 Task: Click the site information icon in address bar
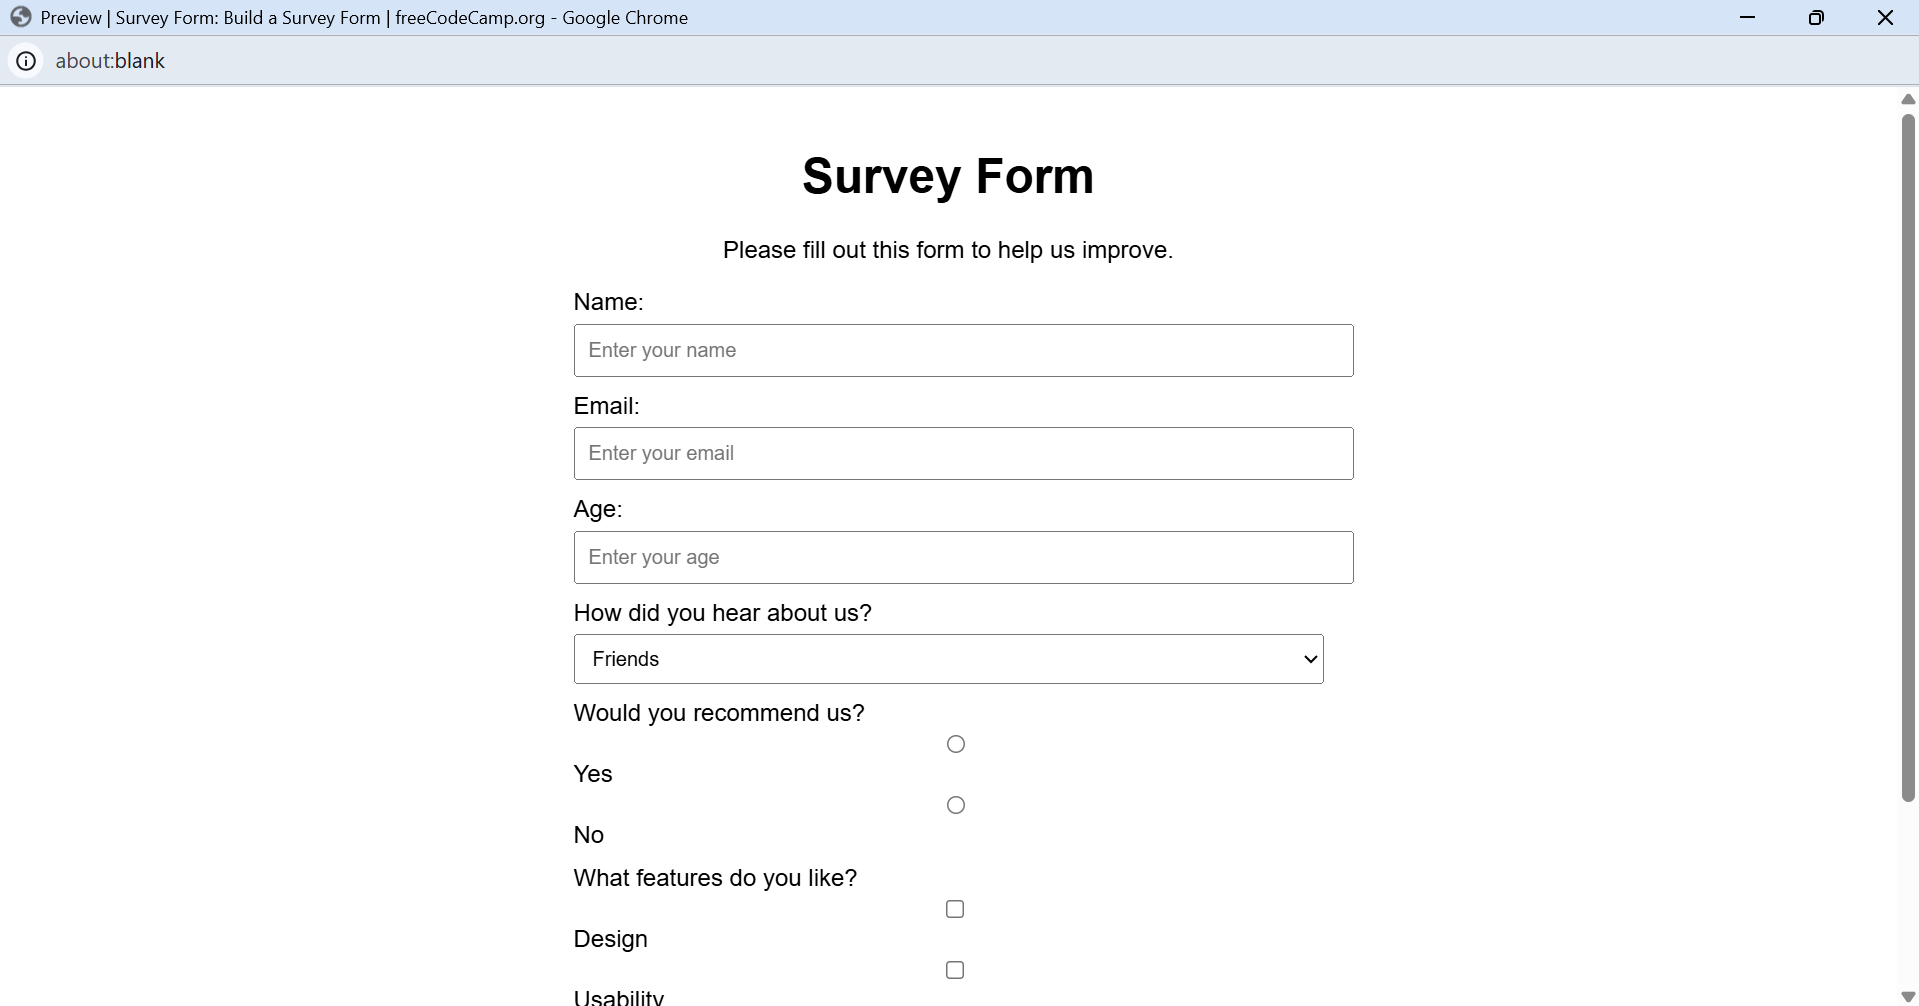(x=26, y=61)
